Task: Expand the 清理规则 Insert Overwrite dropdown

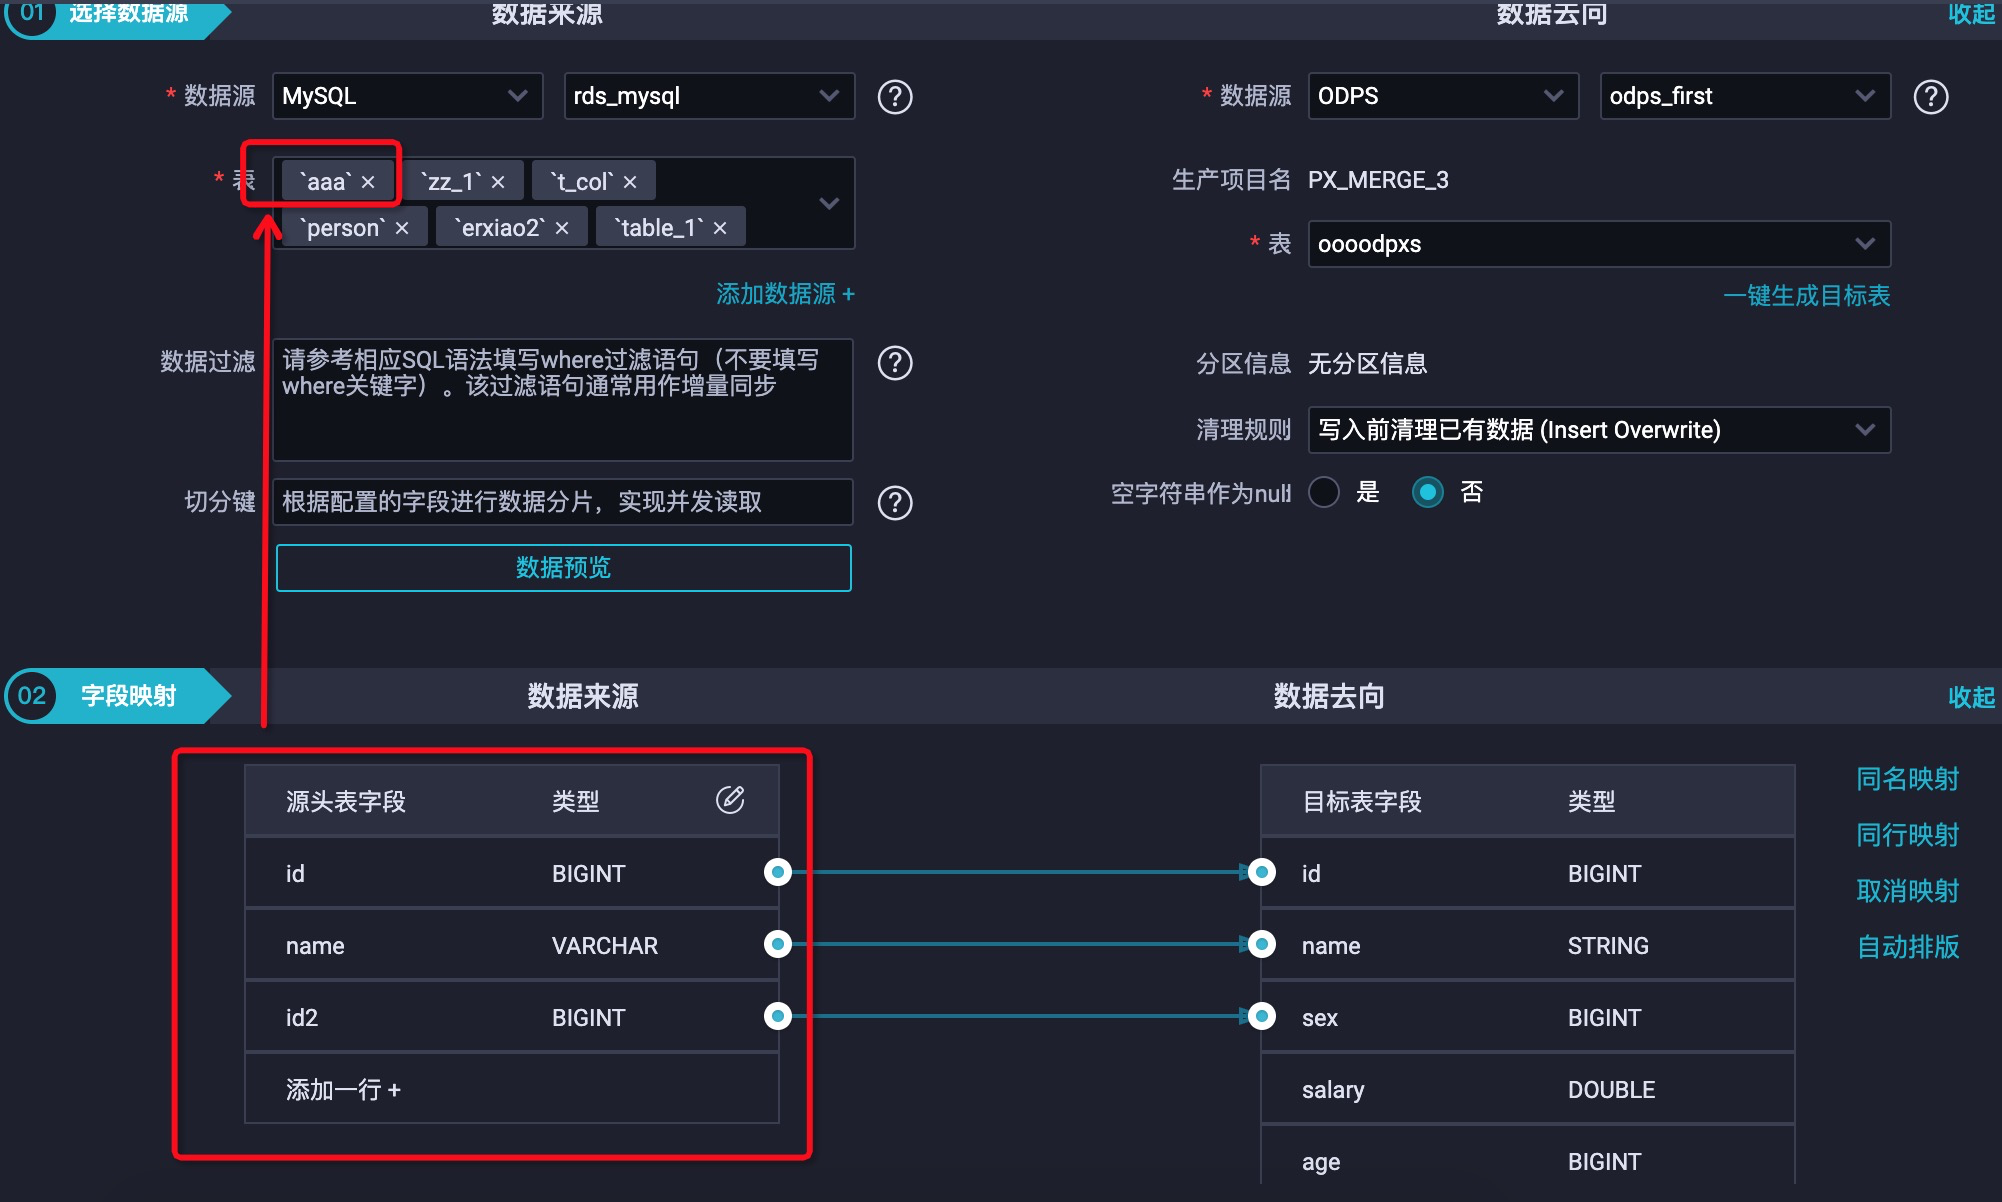Action: (x=1598, y=430)
